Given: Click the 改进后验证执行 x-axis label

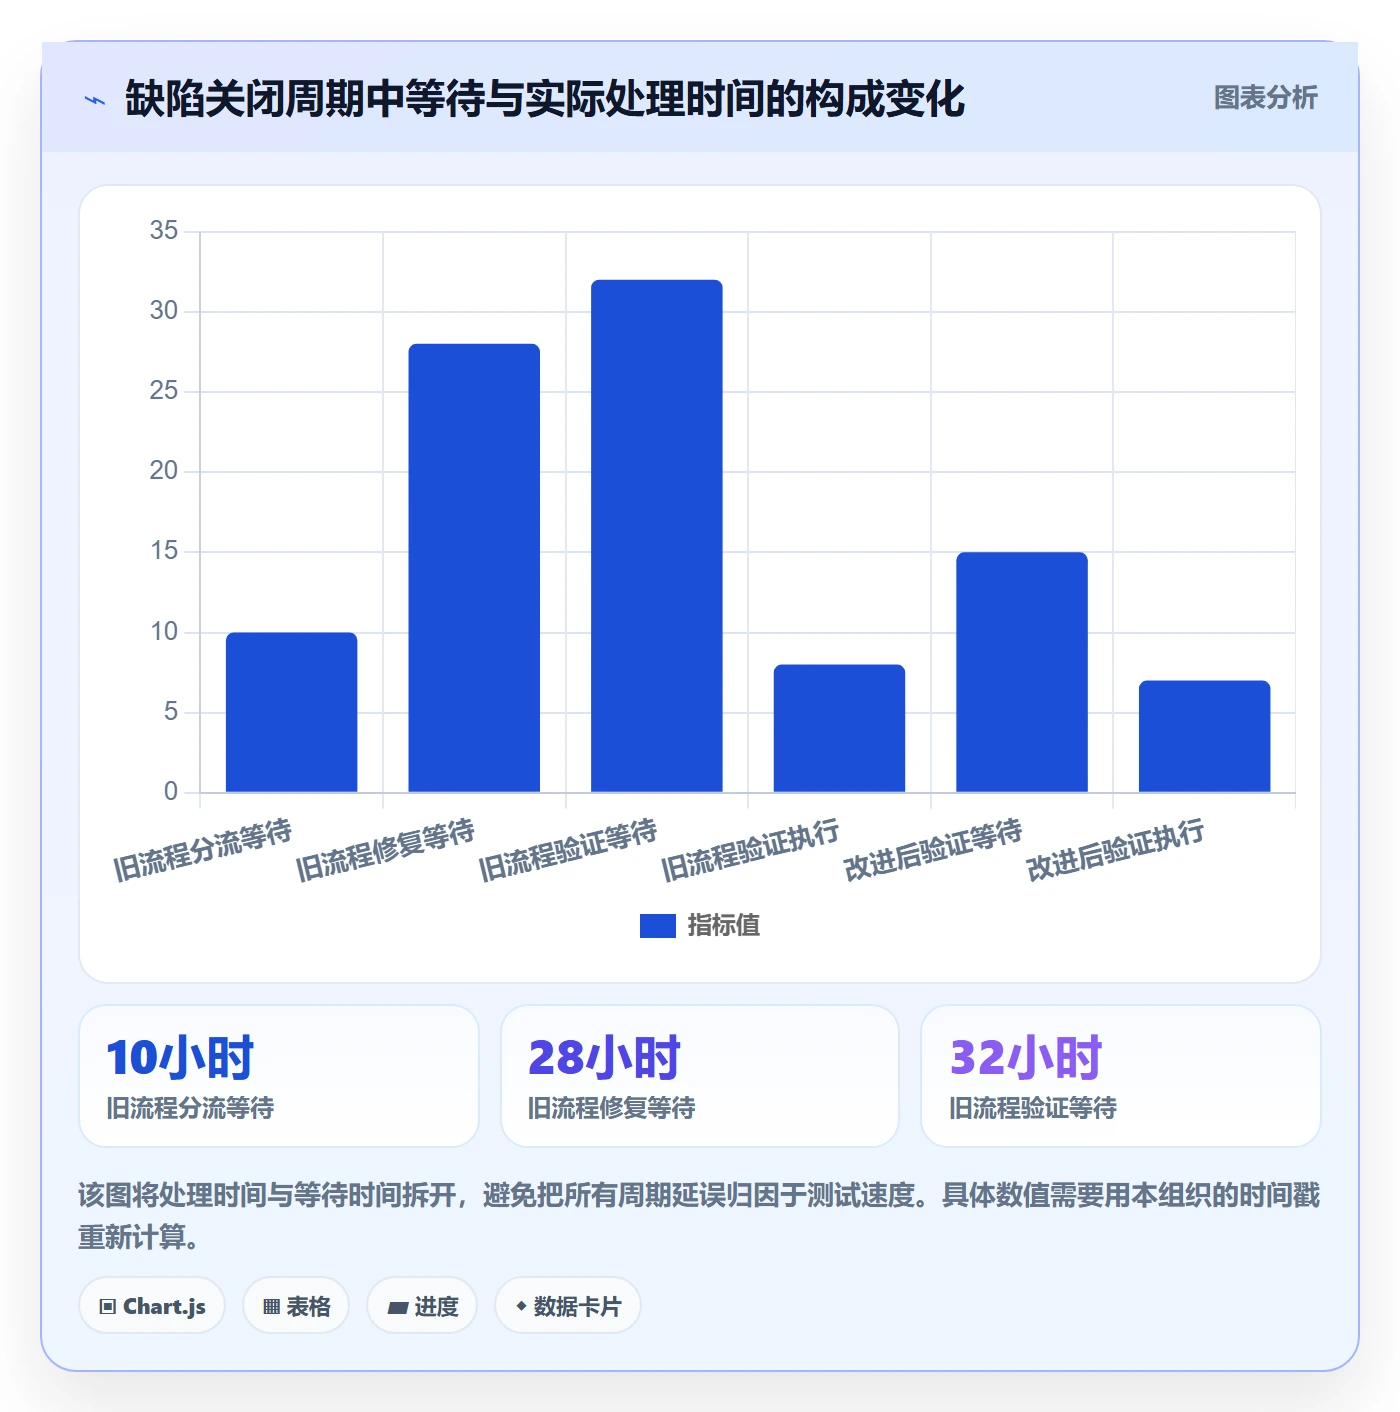Looking at the screenshot, I should [1115, 850].
